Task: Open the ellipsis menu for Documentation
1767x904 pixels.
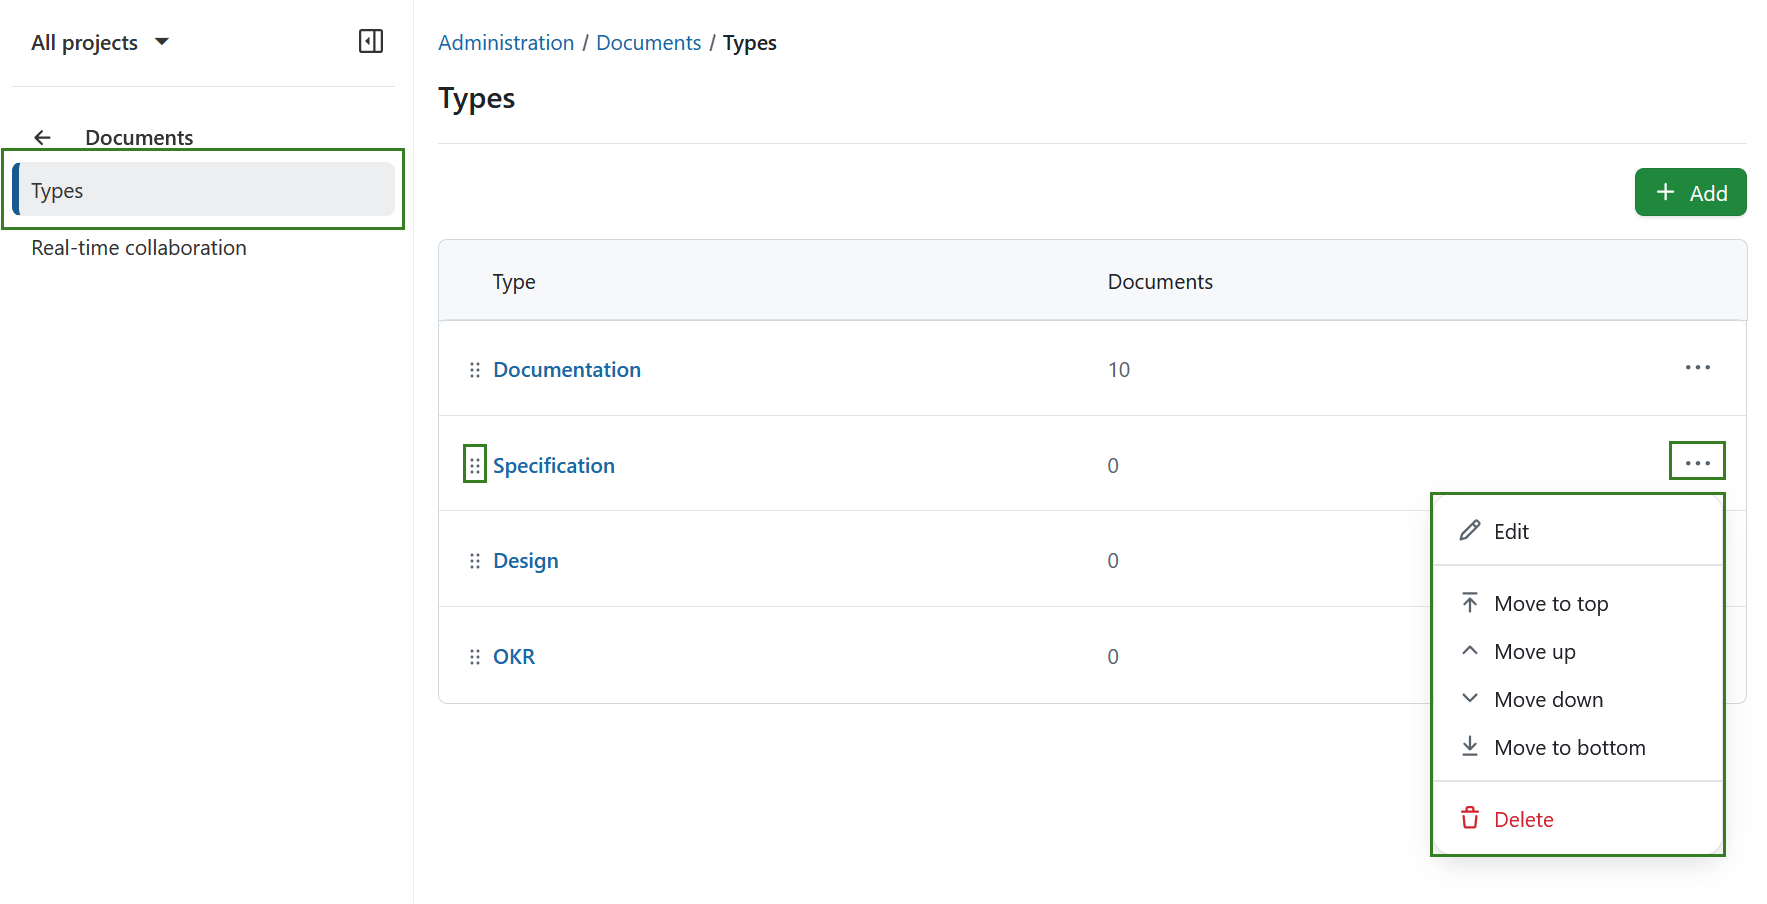Action: pyautogui.click(x=1697, y=367)
